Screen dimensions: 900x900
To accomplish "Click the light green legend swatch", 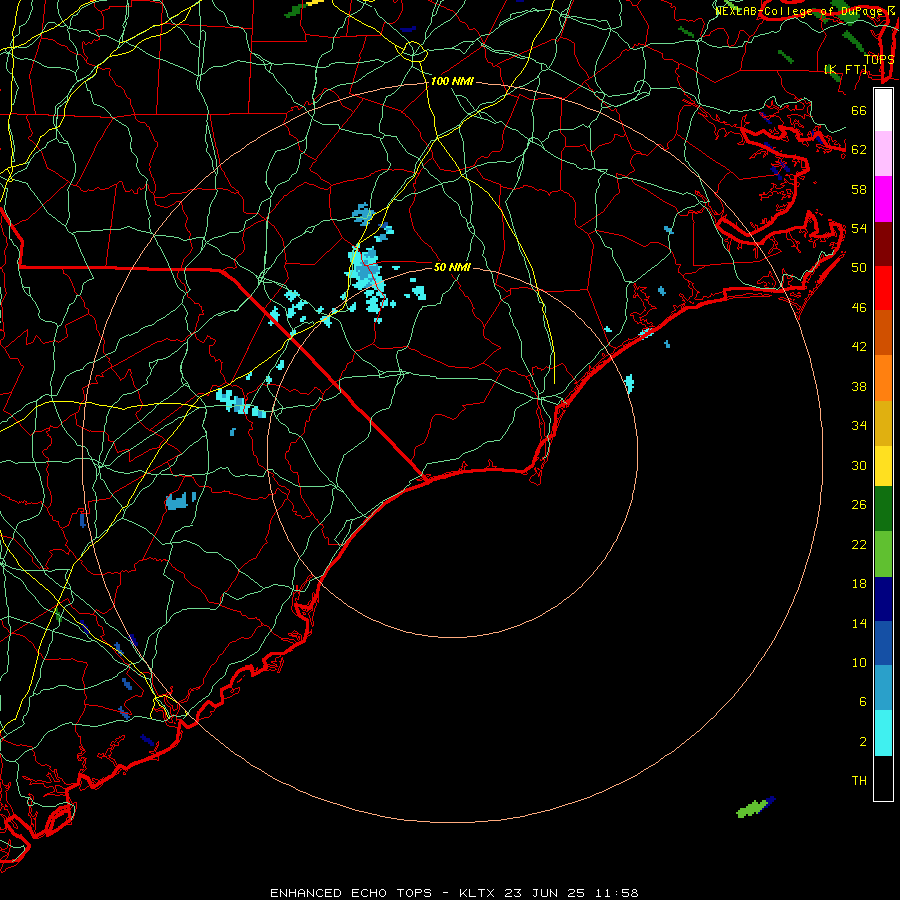I will point(883,554).
